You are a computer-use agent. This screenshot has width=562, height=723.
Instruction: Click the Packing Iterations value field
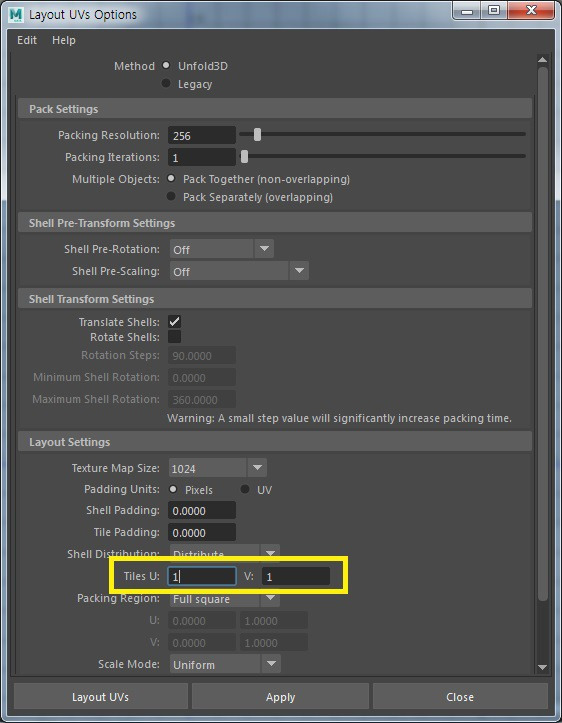[202, 157]
